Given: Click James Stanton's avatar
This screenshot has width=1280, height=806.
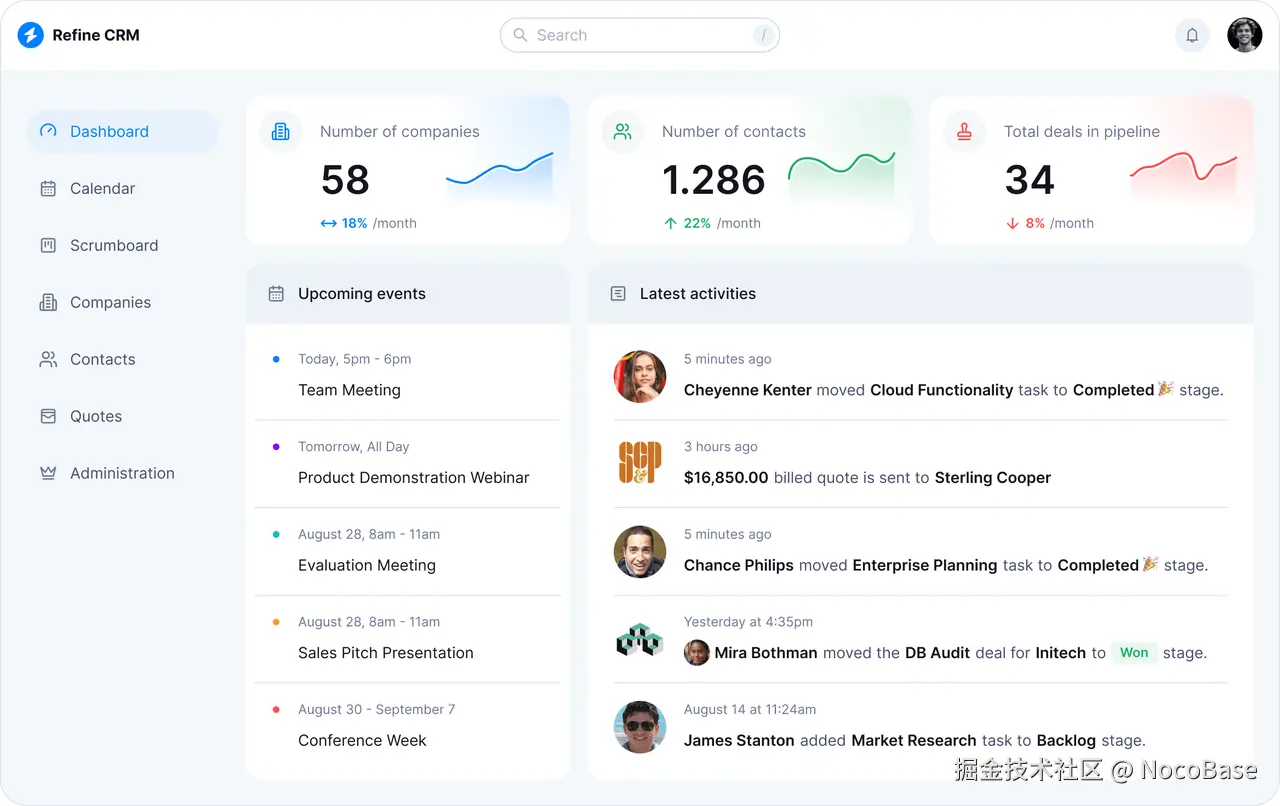Looking at the screenshot, I should (640, 727).
